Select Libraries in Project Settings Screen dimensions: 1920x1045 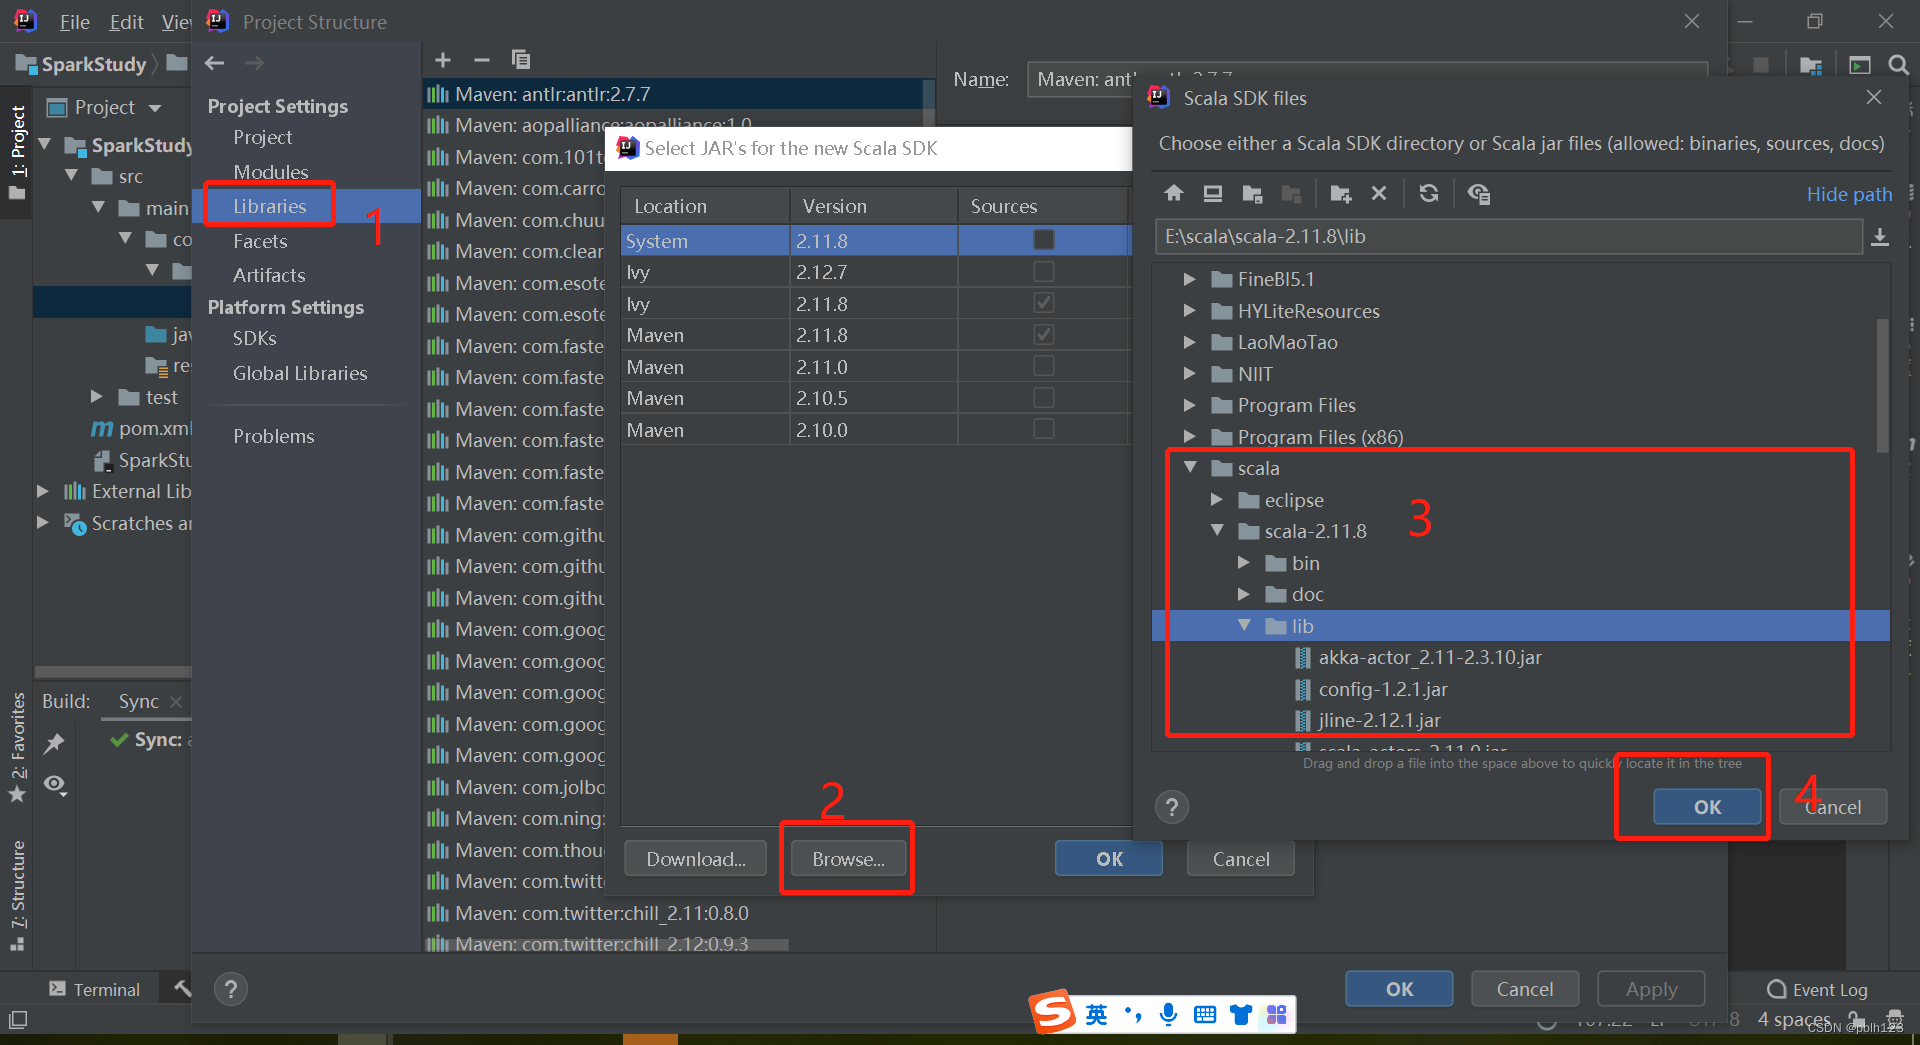270,206
